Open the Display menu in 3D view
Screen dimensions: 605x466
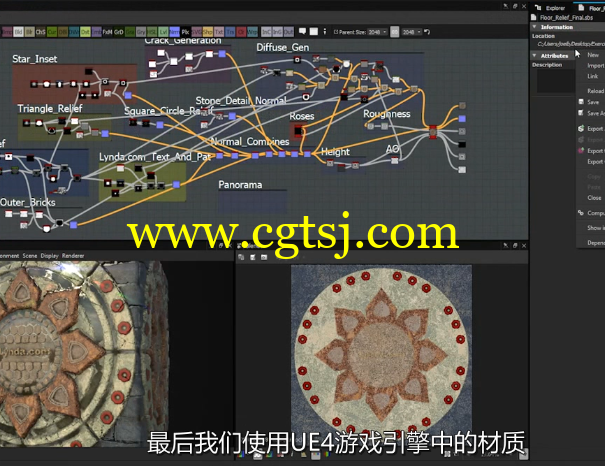coord(49,256)
